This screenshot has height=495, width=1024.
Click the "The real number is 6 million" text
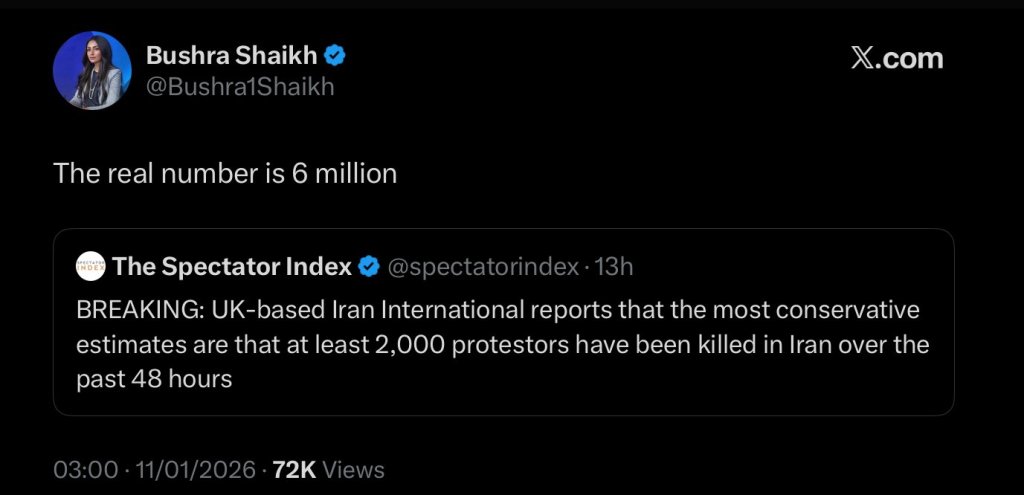click(x=225, y=173)
